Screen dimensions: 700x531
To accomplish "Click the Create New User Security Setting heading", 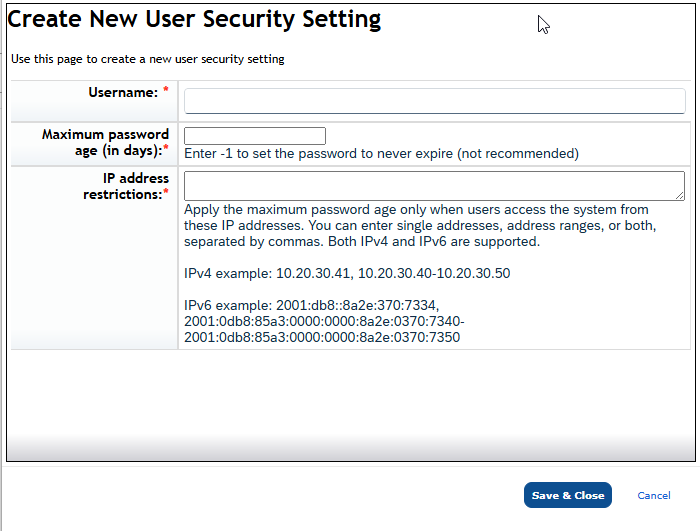I will coord(194,19).
